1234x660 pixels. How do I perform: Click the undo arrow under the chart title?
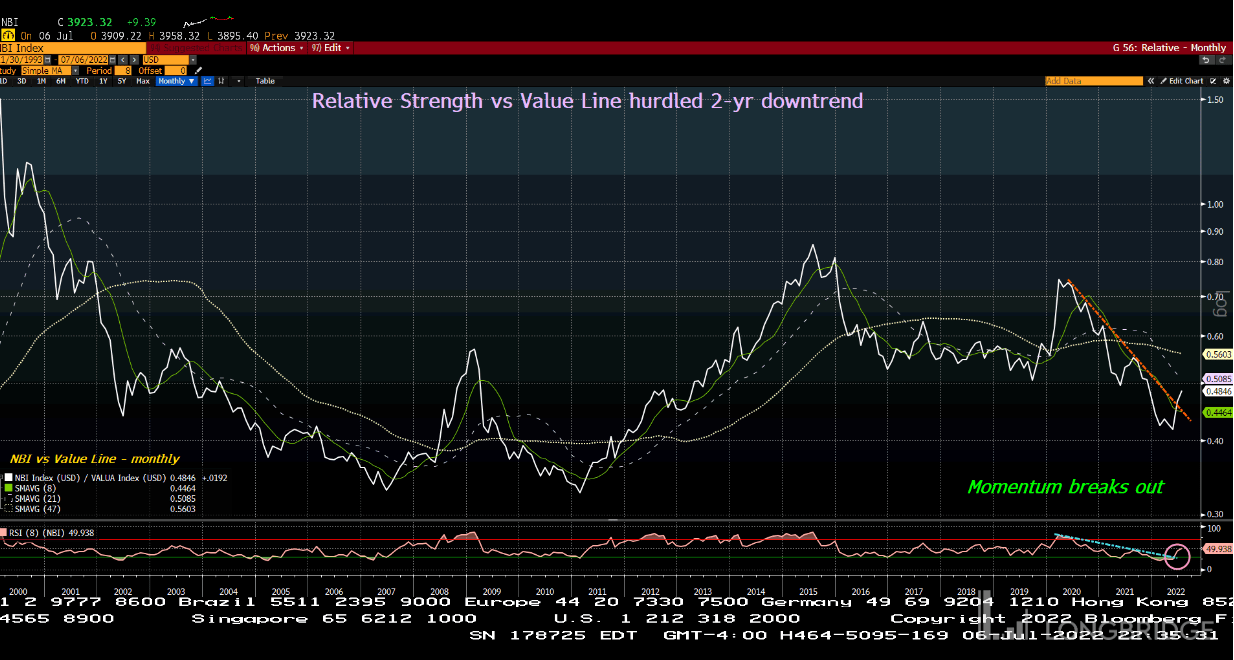pos(1206,60)
